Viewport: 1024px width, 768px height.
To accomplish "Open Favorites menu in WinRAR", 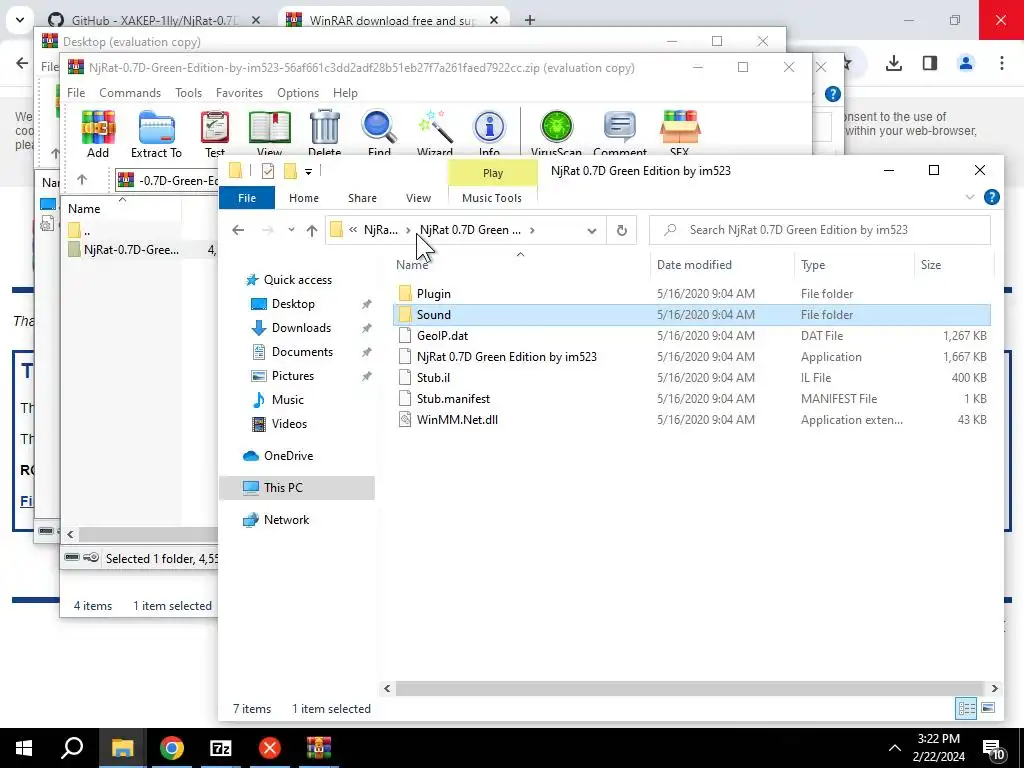I will point(239,93).
